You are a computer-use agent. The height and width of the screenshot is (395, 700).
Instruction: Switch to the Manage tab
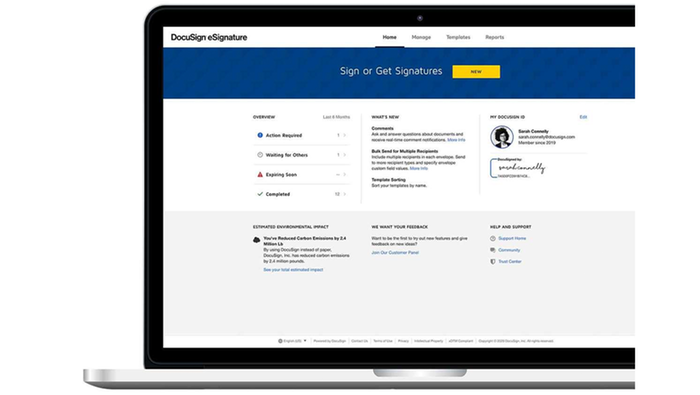[421, 37]
